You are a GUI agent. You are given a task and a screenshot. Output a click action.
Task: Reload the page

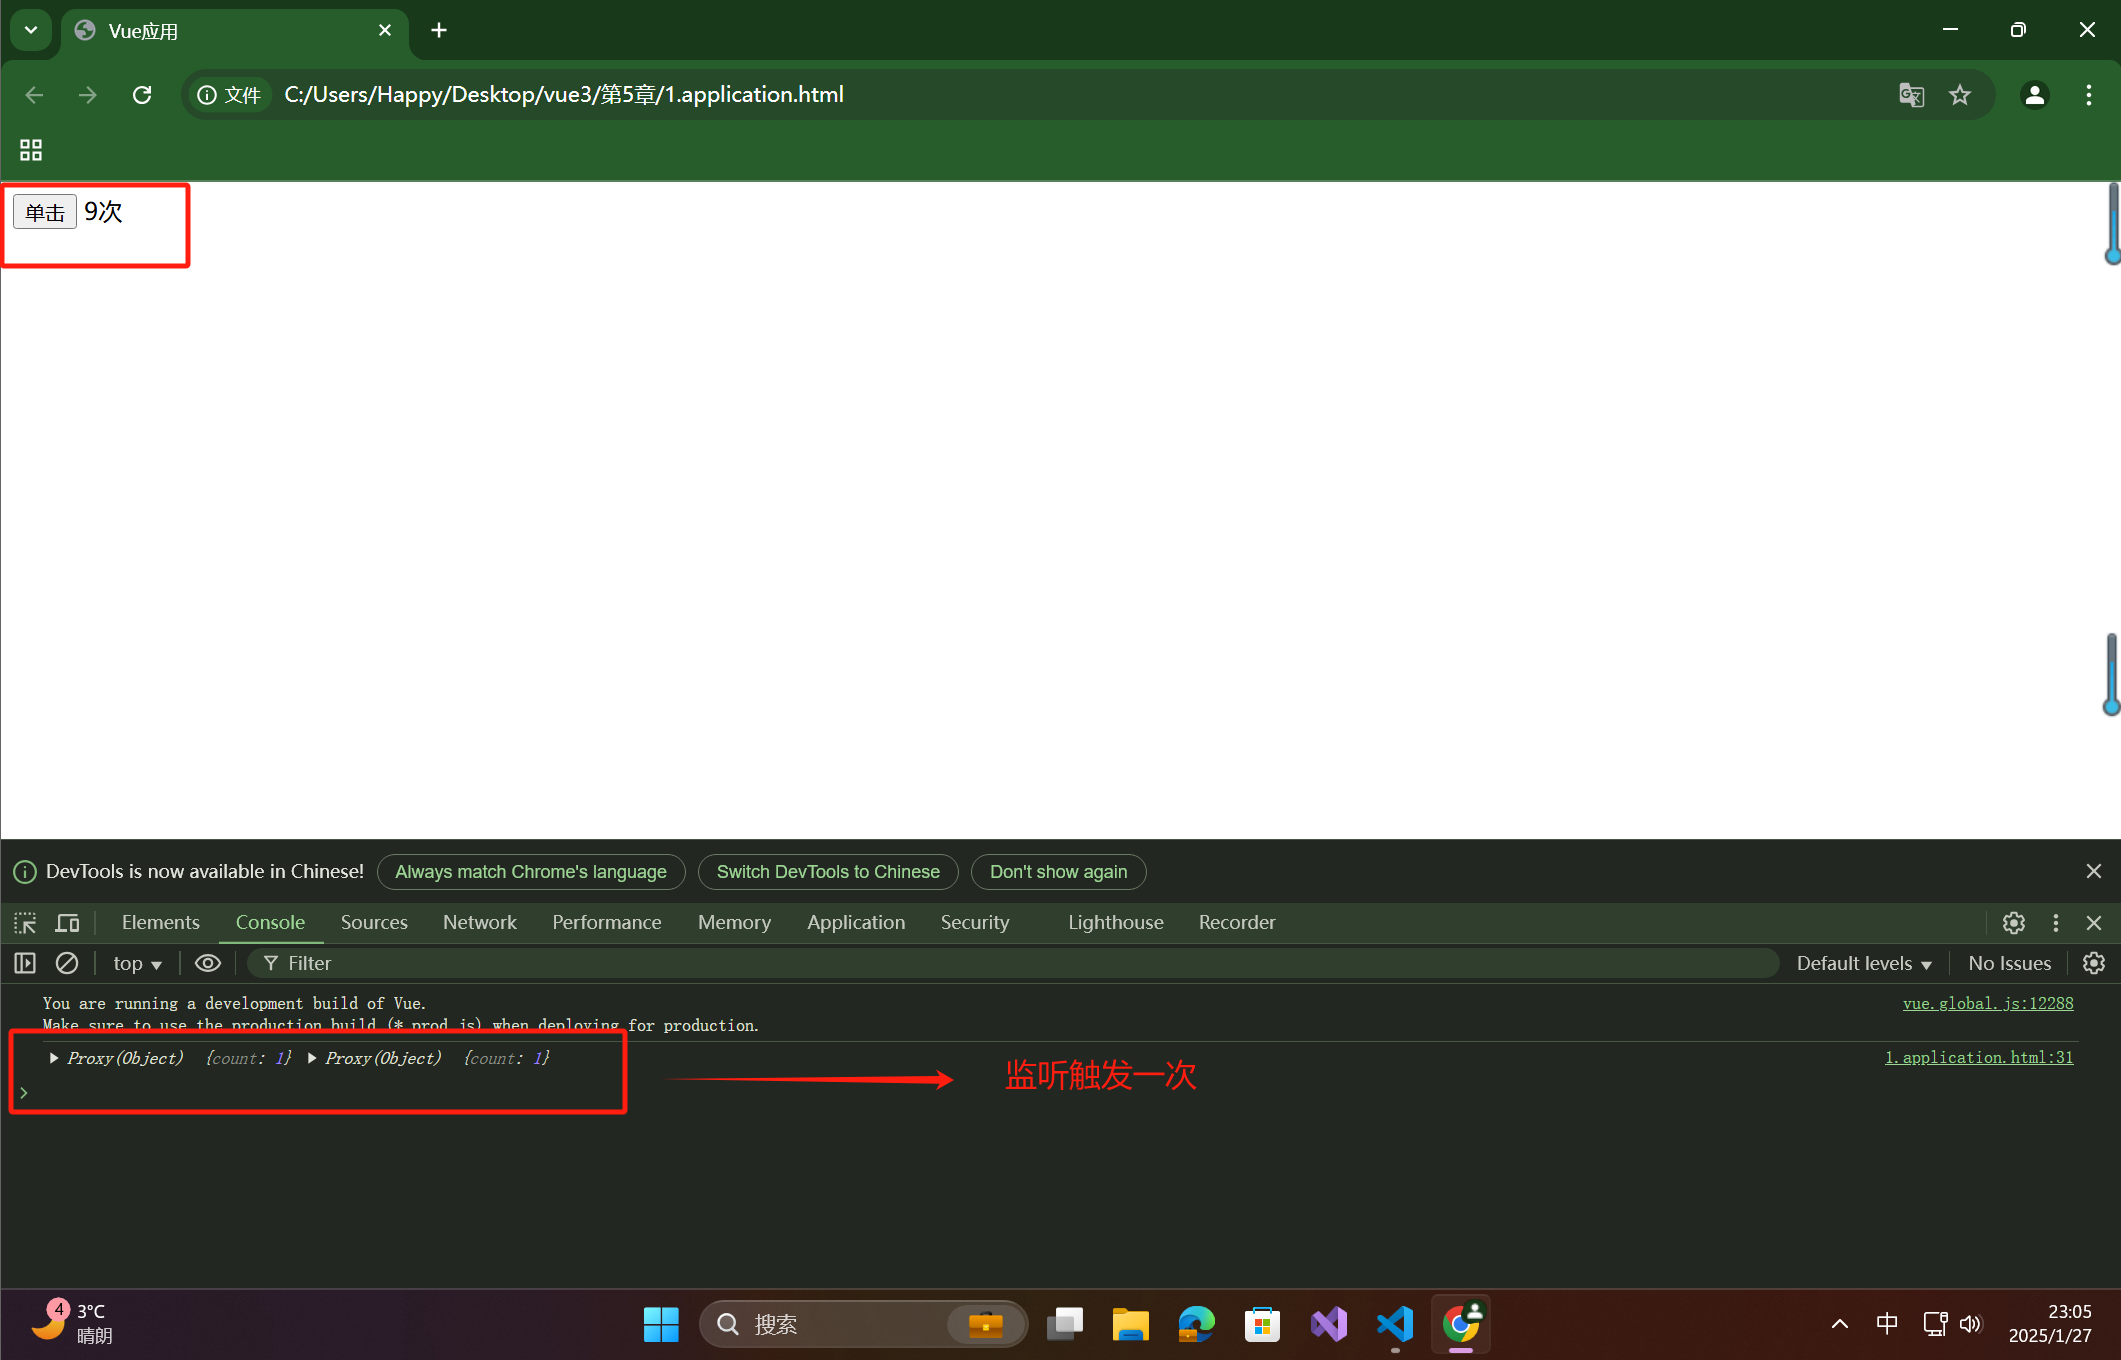(142, 95)
